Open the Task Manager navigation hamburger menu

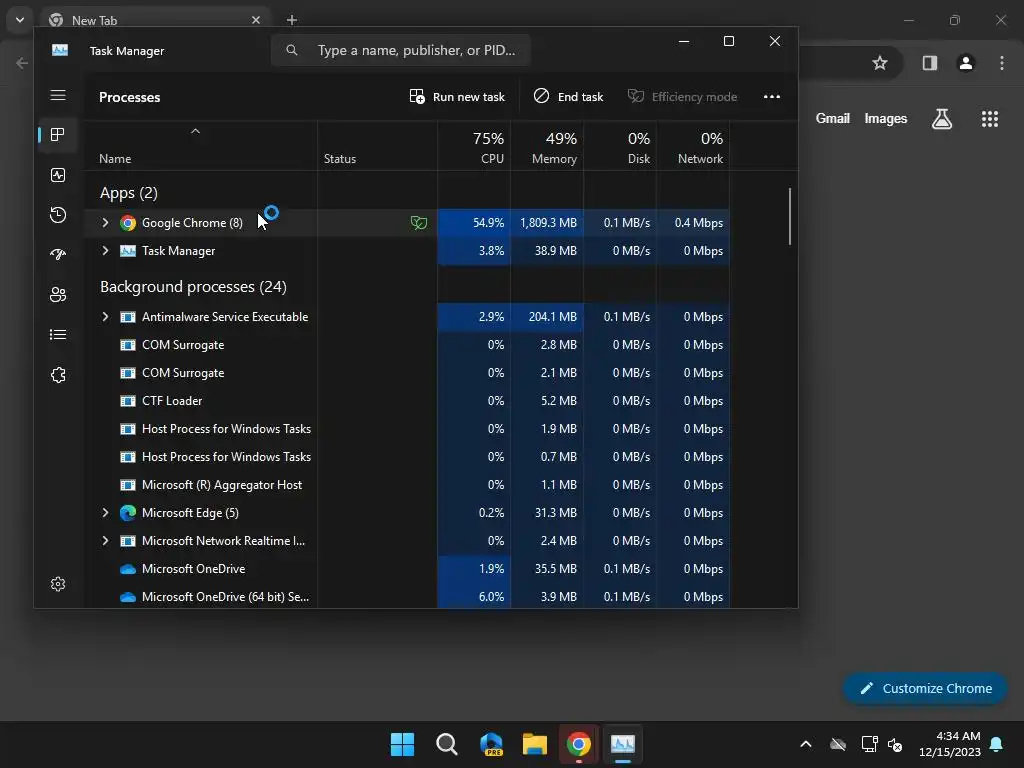[x=58, y=95]
